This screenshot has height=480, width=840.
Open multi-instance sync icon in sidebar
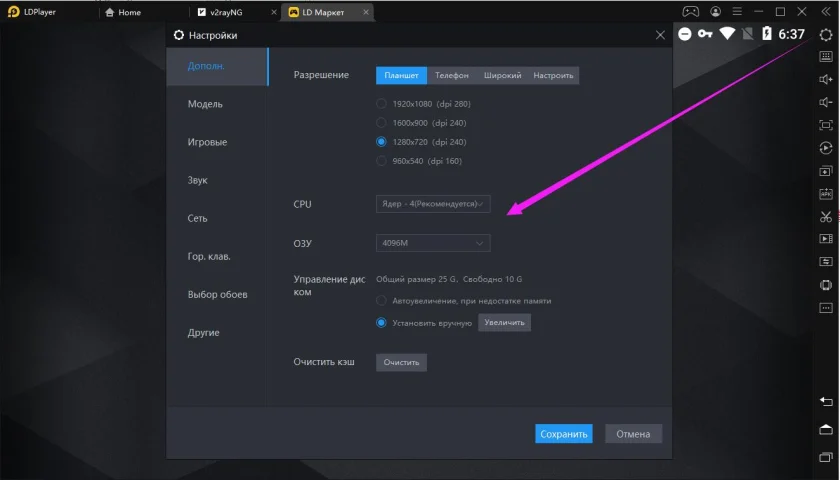[826, 171]
